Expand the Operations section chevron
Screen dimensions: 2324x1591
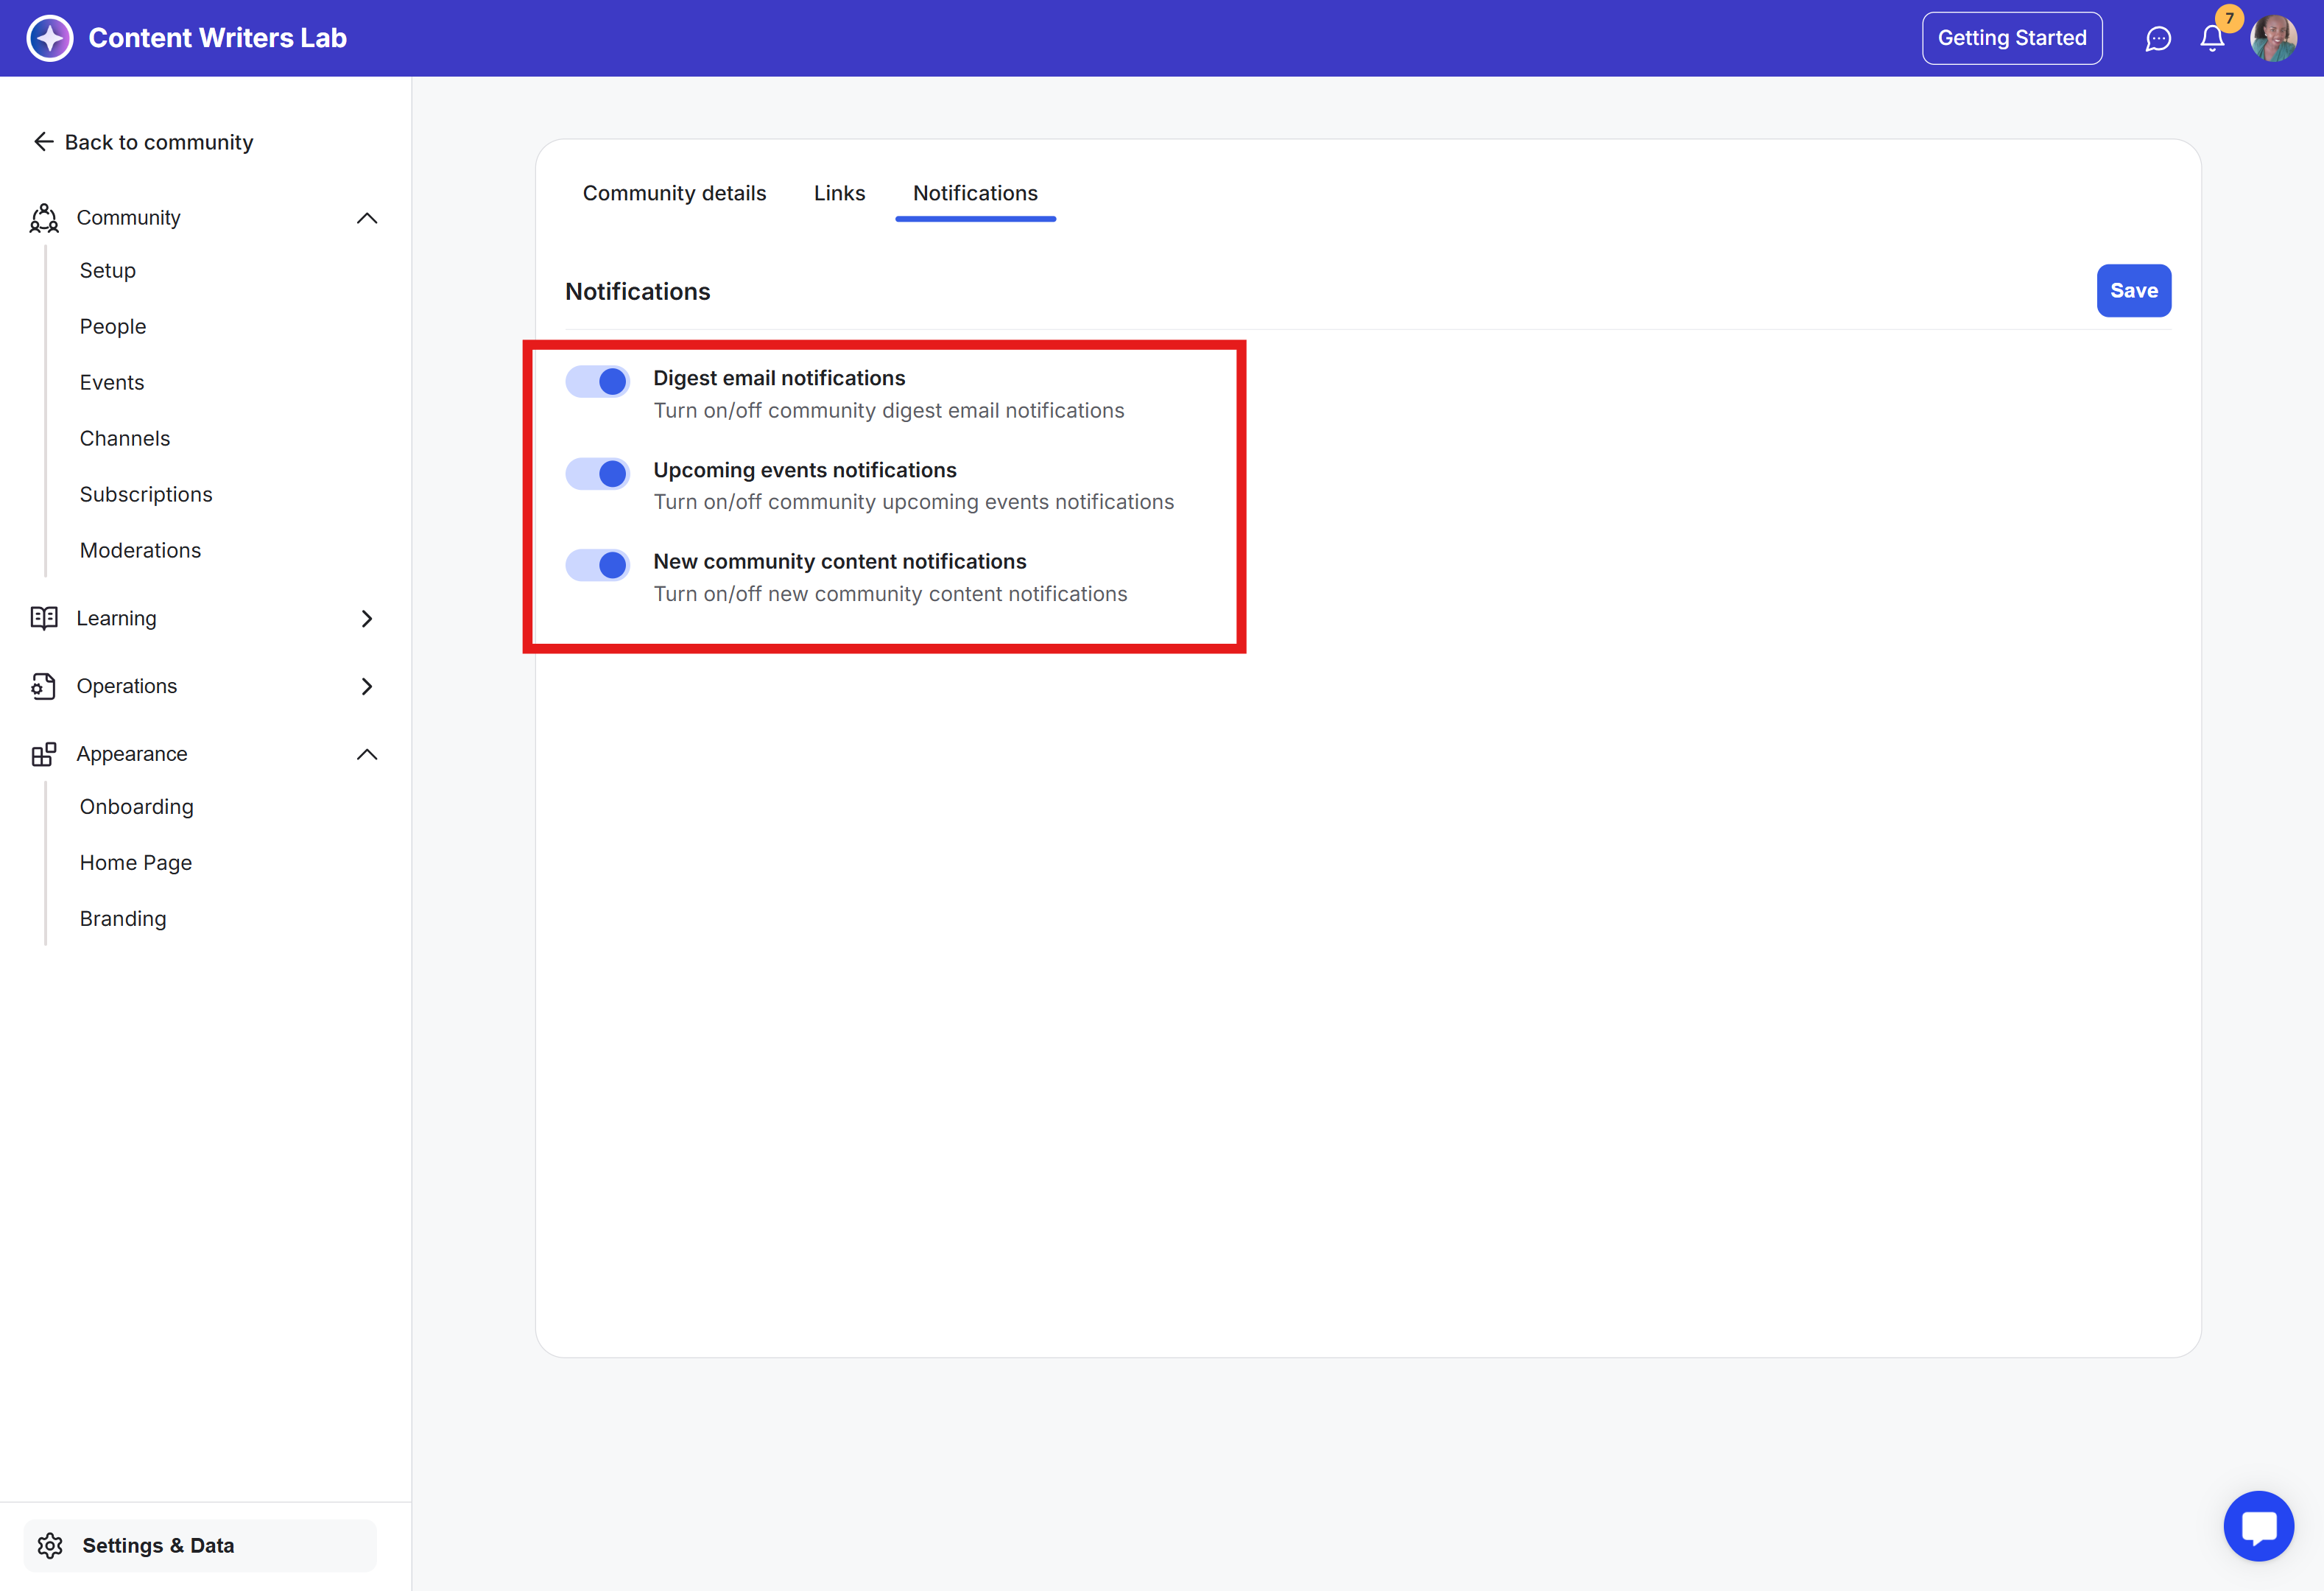click(367, 686)
